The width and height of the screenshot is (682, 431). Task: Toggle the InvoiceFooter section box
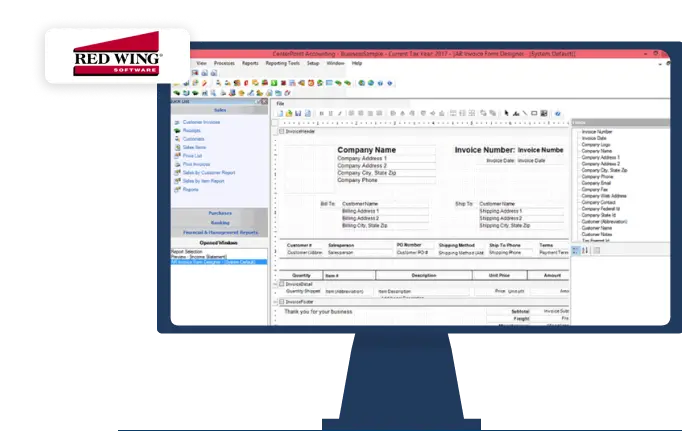[282, 301]
